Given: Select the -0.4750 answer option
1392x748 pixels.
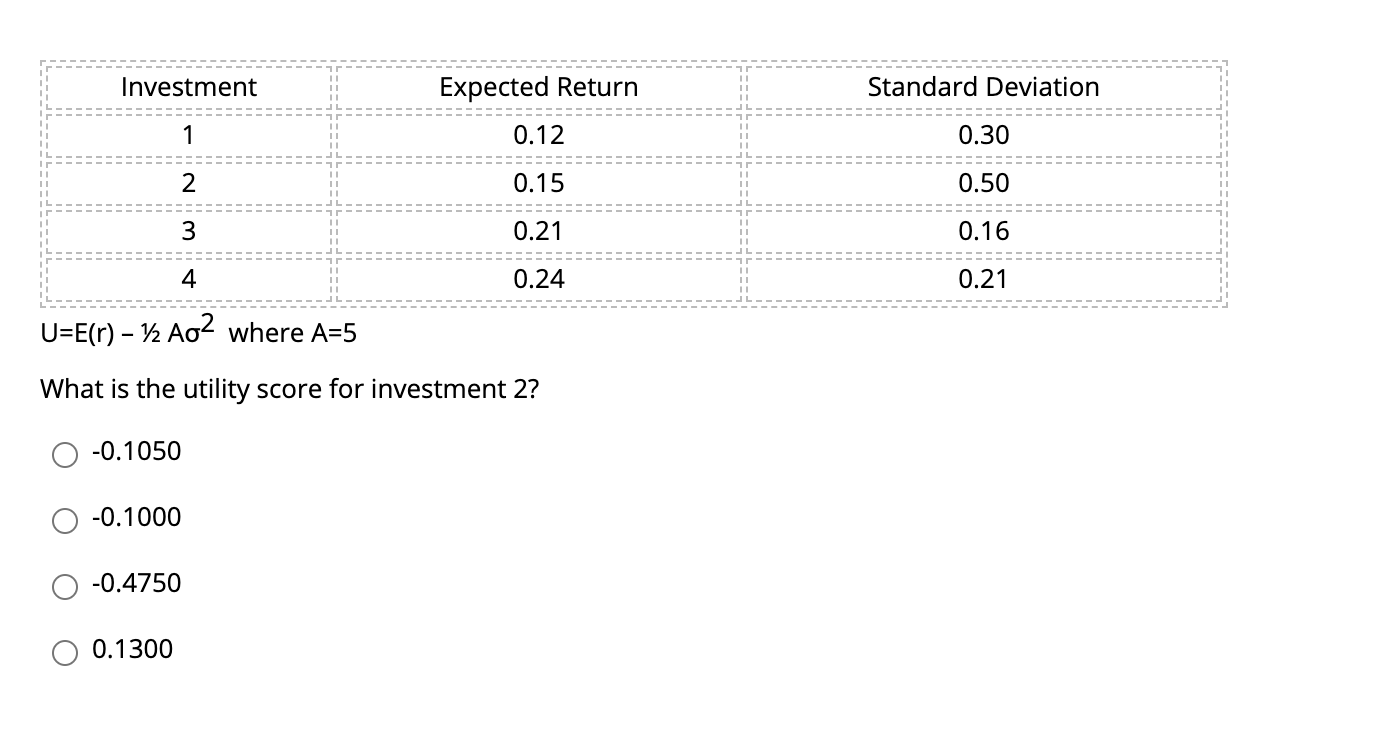Looking at the screenshot, I should 65,586.
